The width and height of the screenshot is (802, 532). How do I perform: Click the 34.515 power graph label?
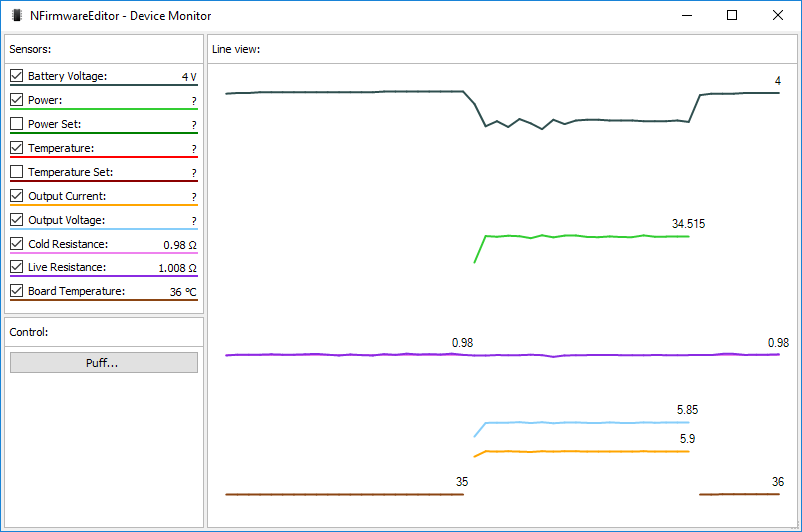tap(688, 224)
